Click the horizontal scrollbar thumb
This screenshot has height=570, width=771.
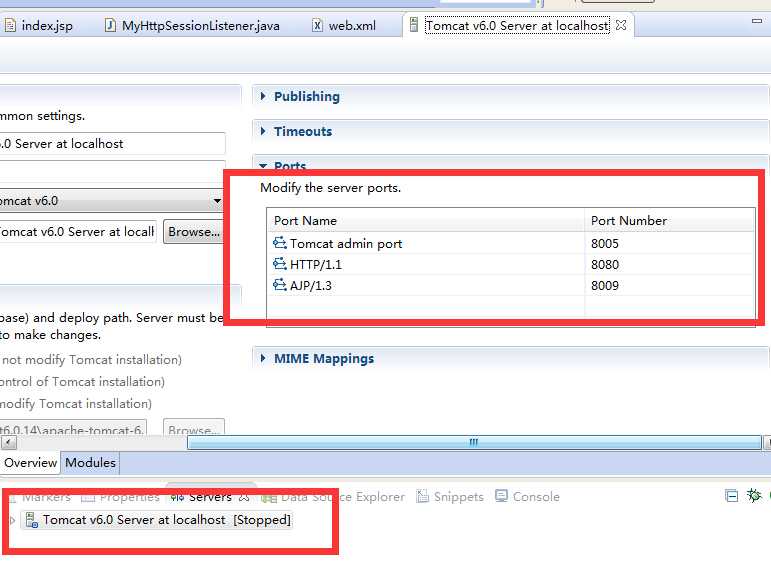pyautogui.click(x=474, y=442)
